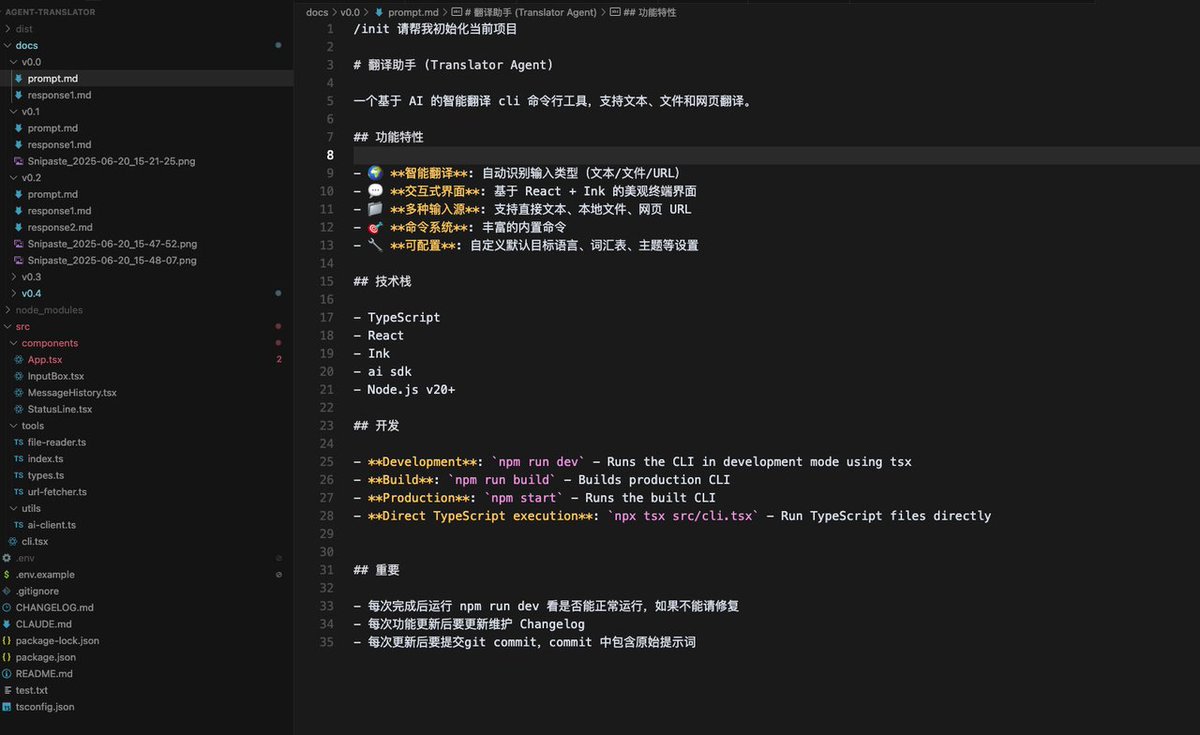The height and width of the screenshot is (735, 1200).
Task: Select .env.example dollar-sign file
Action: 45,574
